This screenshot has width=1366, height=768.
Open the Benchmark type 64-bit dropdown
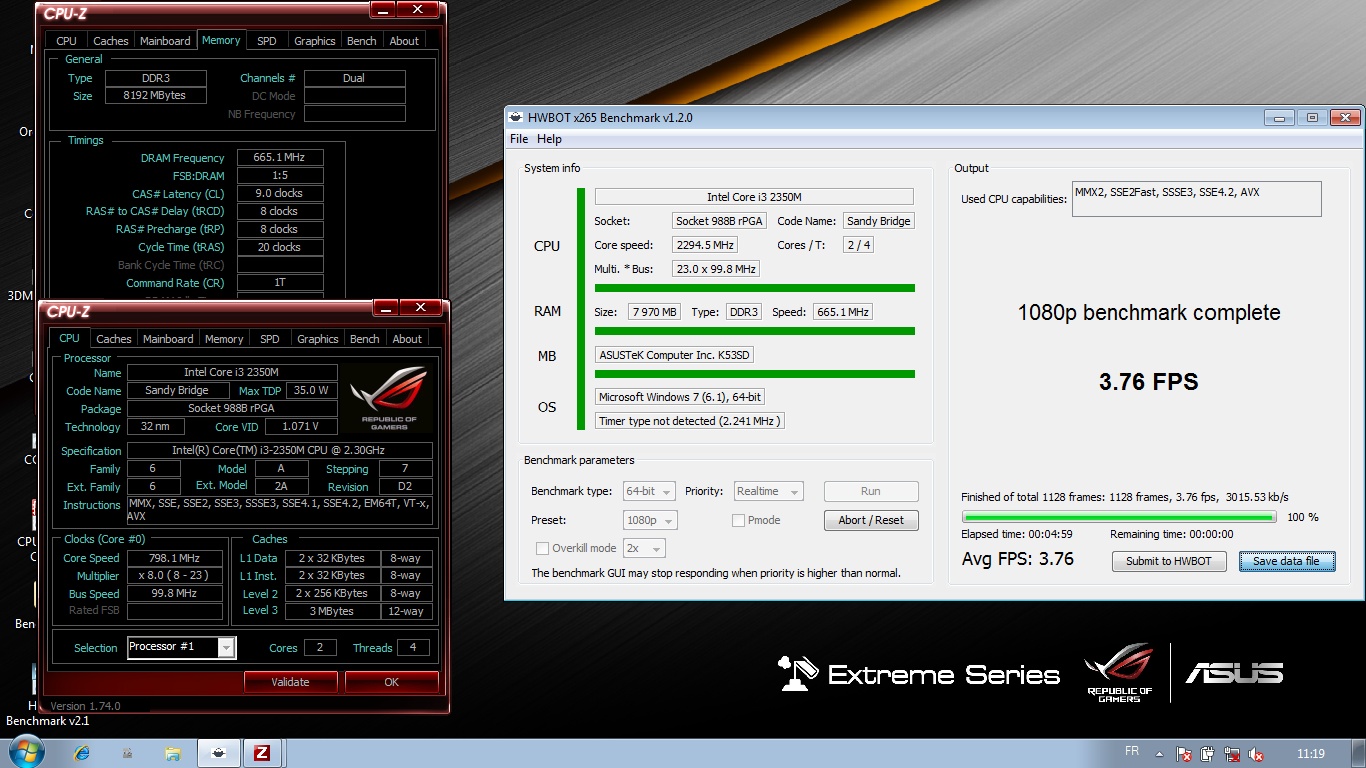click(649, 491)
